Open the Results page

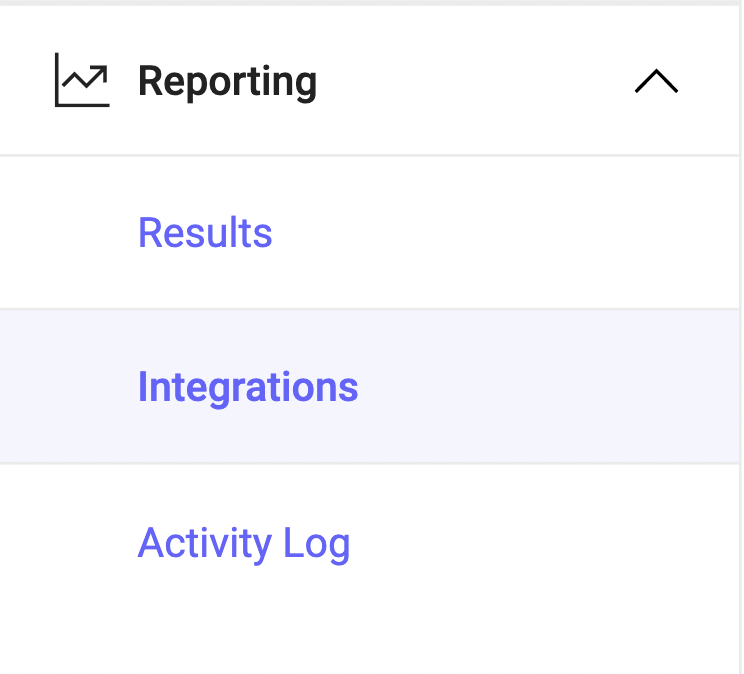click(x=205, y=233)
